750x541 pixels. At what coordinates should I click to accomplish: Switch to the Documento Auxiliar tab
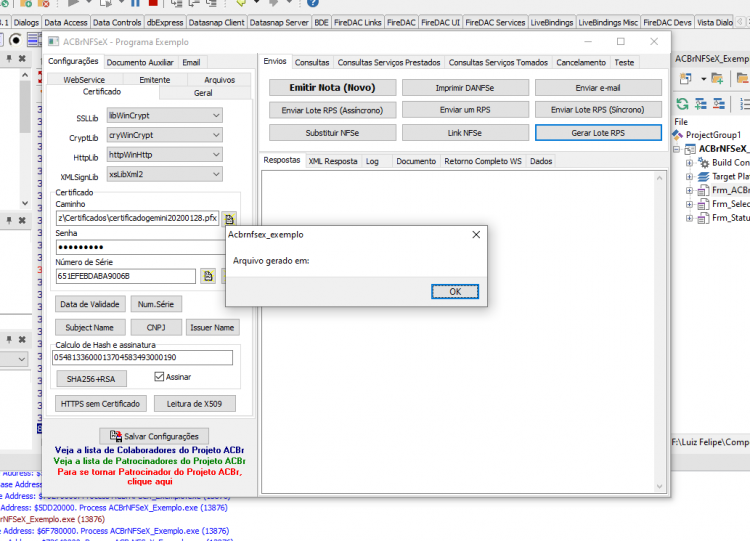tap(140, 62)
